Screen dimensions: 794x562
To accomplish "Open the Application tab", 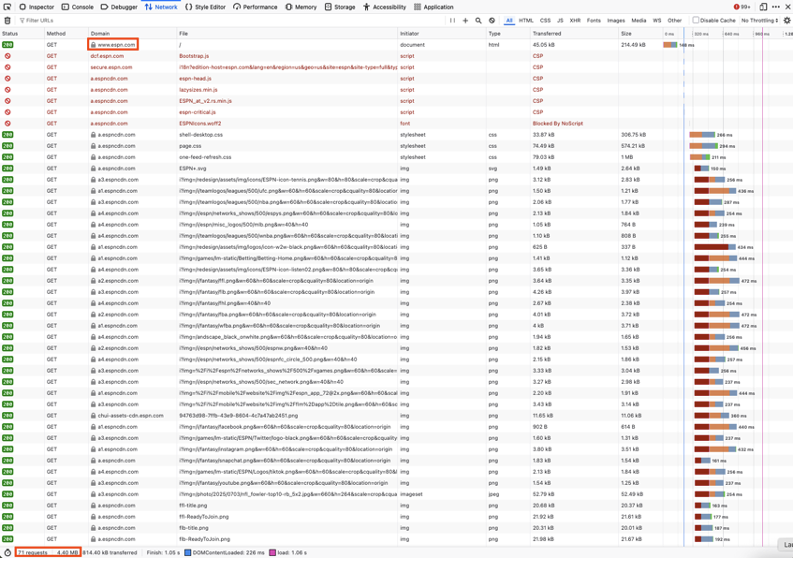I will coord(433,7).
